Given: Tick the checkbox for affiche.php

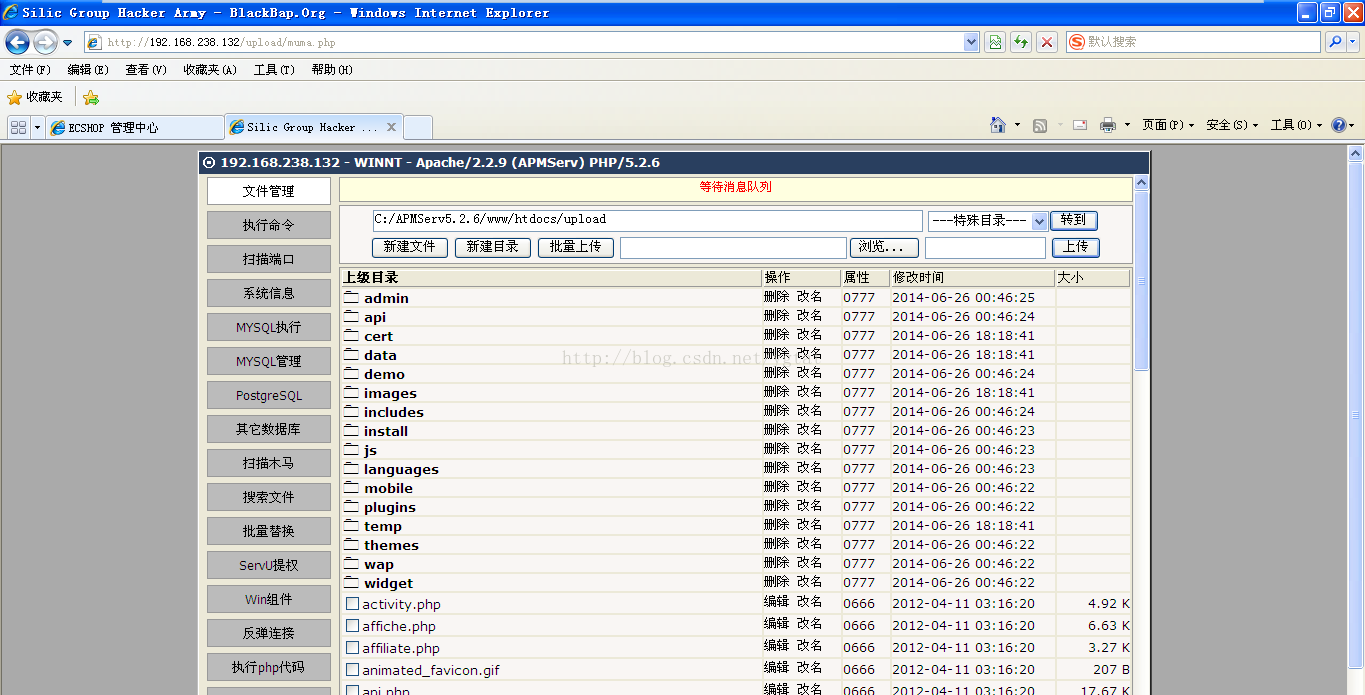Looking at the screenshot, I should 352,625.
